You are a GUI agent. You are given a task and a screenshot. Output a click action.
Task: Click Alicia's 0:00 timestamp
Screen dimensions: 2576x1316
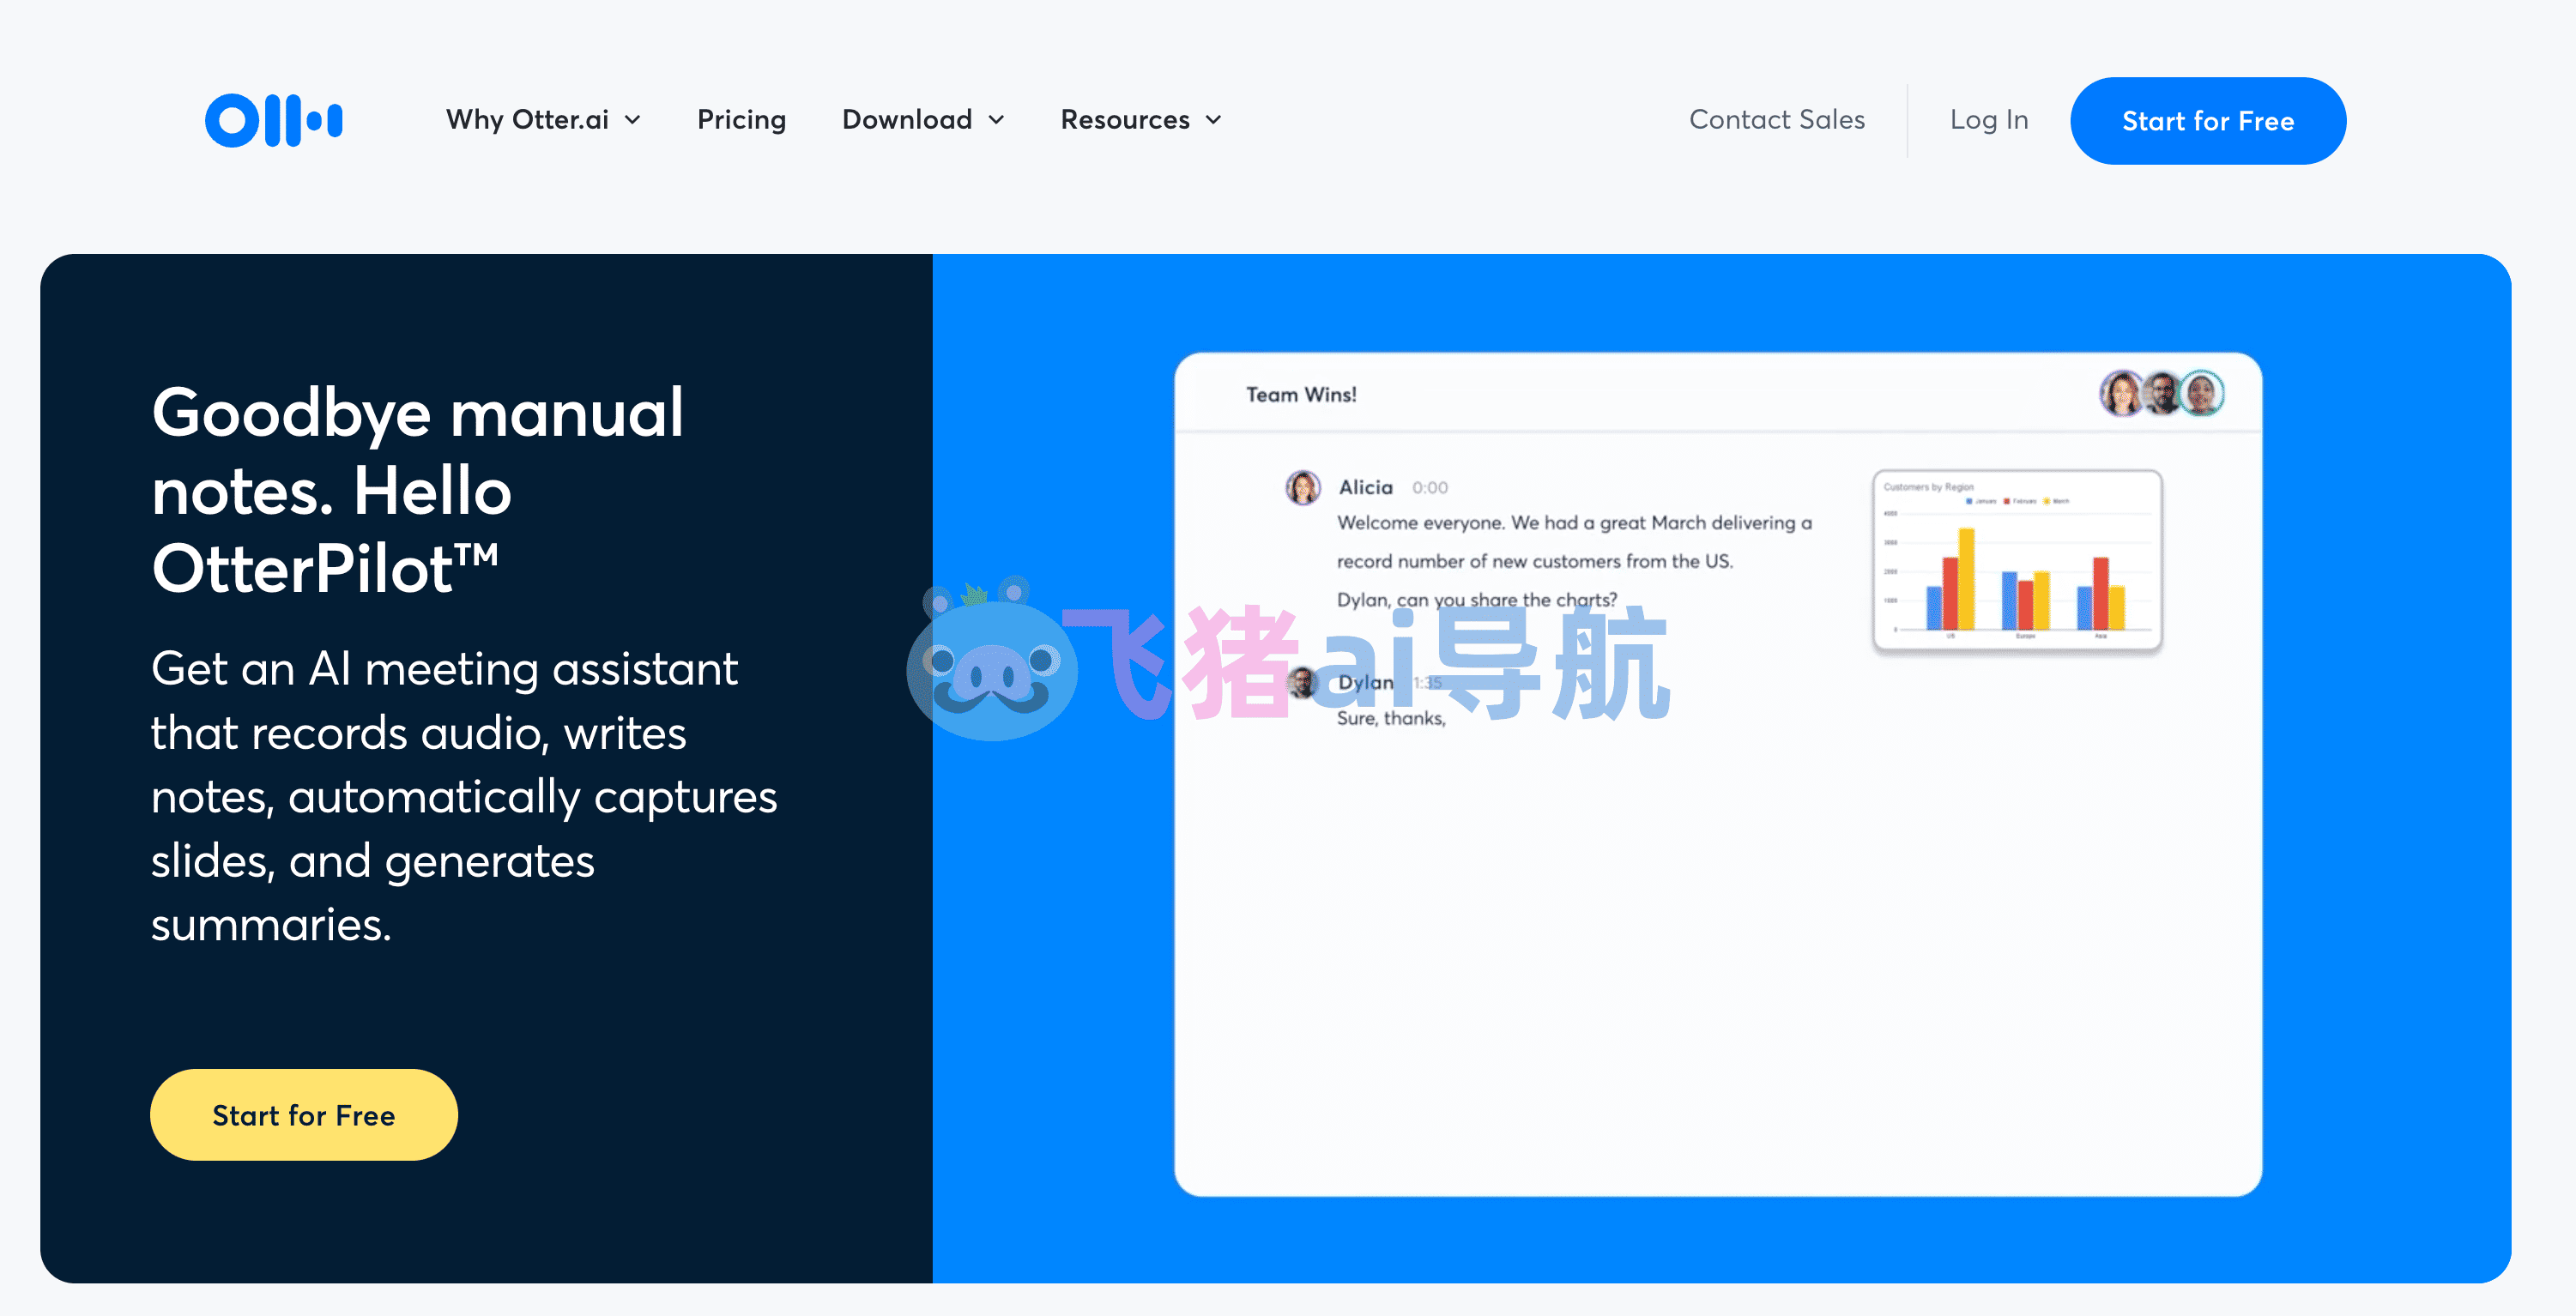1429,488
